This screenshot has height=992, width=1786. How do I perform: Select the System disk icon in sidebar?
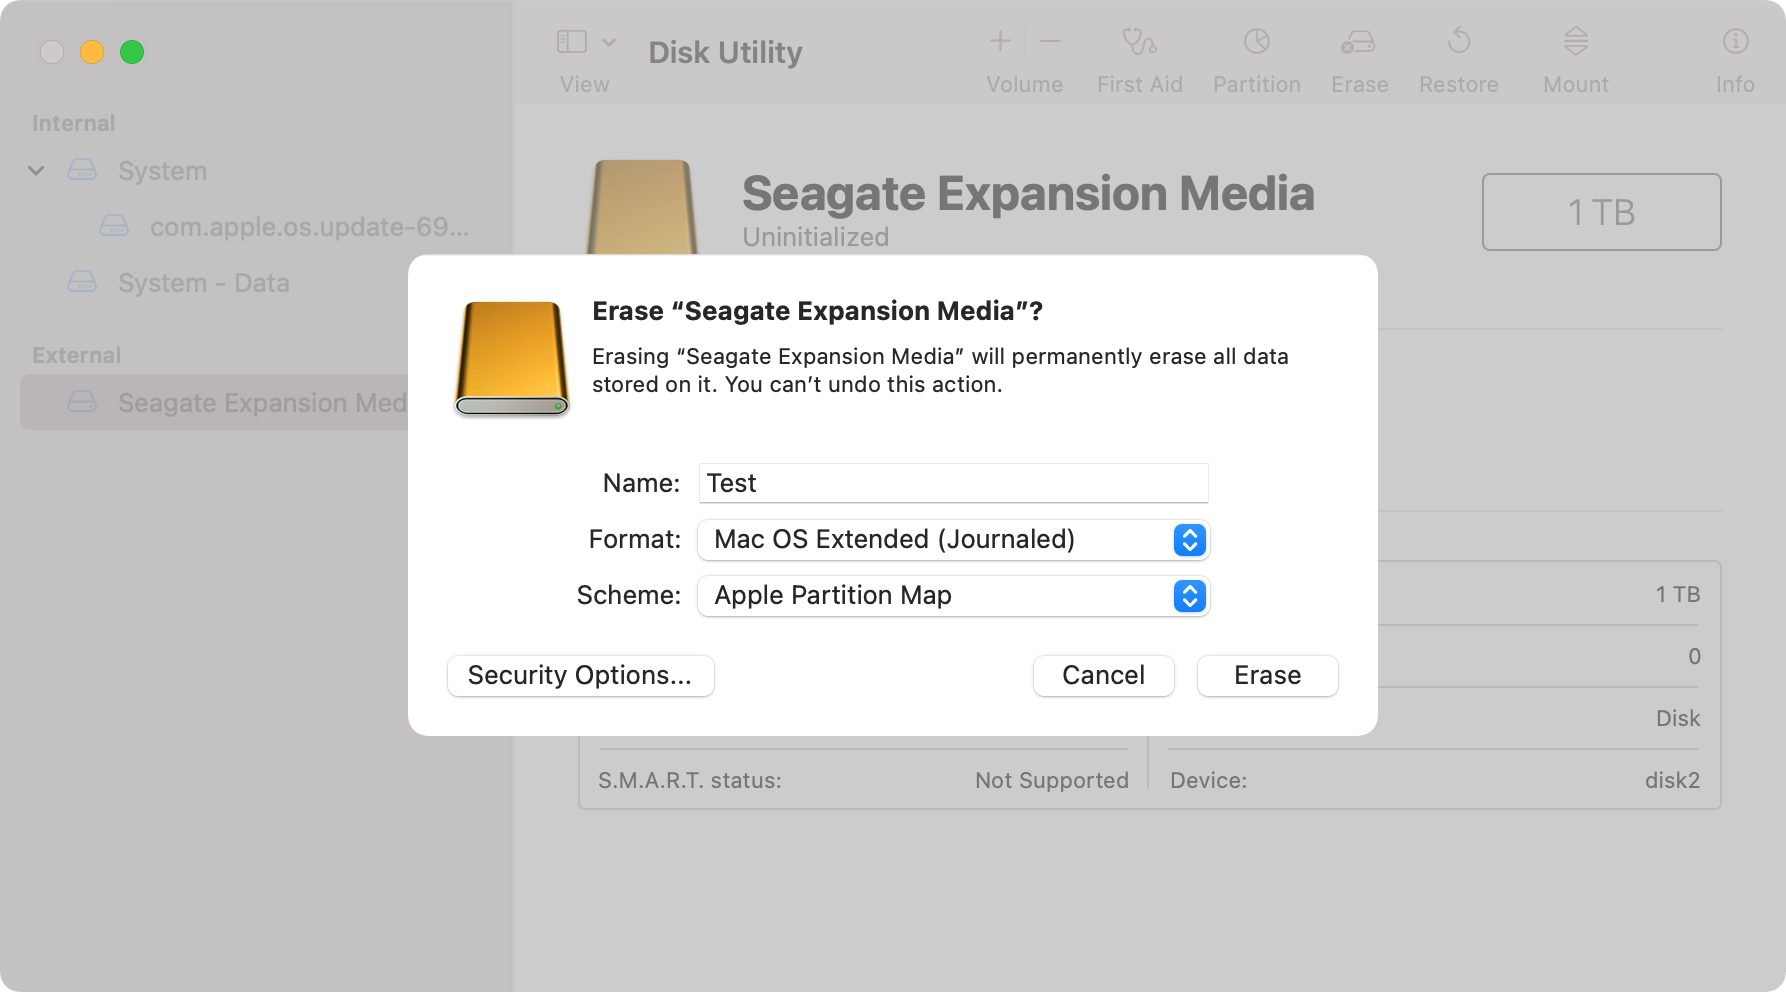(x=82, y=170)
